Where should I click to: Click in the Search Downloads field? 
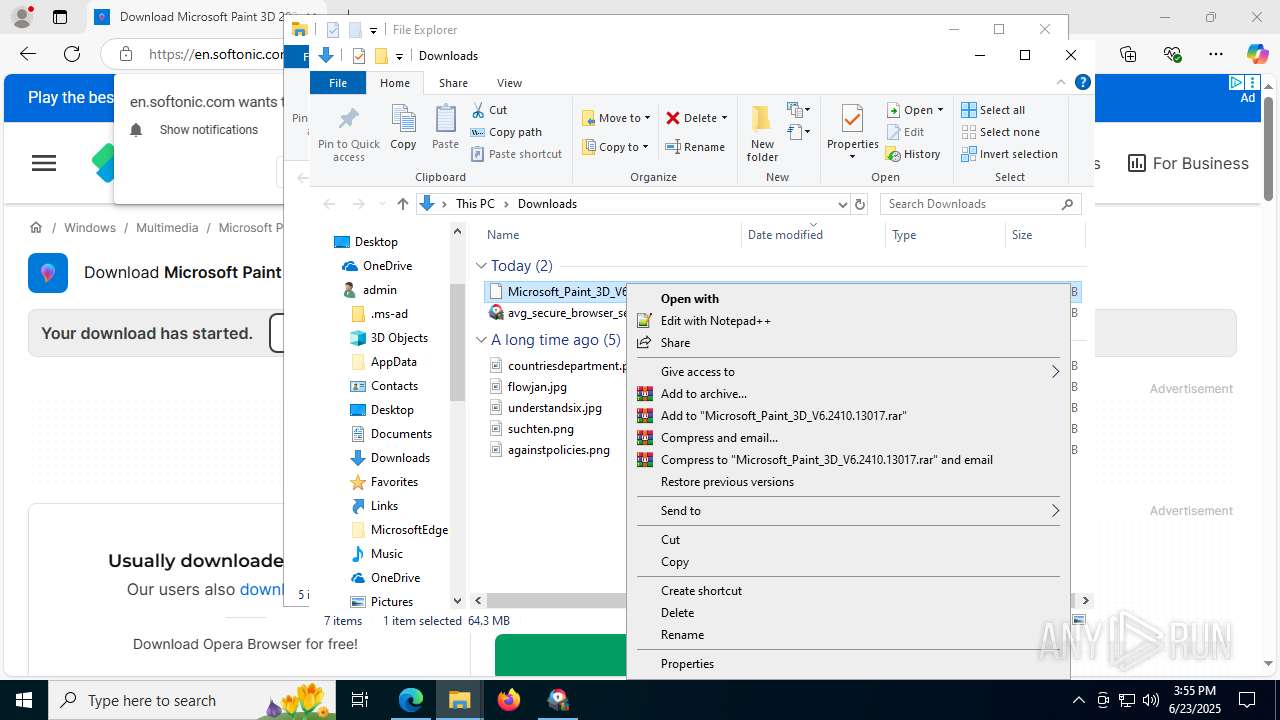click(x=970, y=204)
